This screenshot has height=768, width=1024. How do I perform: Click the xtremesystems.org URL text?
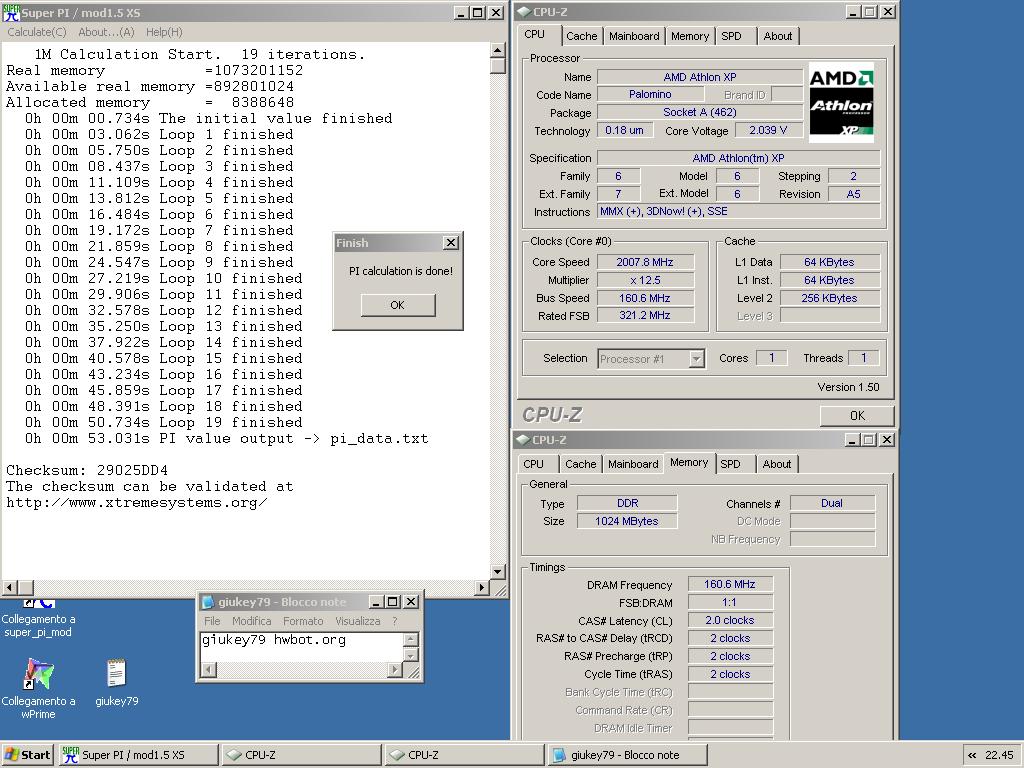click(136, 502)
